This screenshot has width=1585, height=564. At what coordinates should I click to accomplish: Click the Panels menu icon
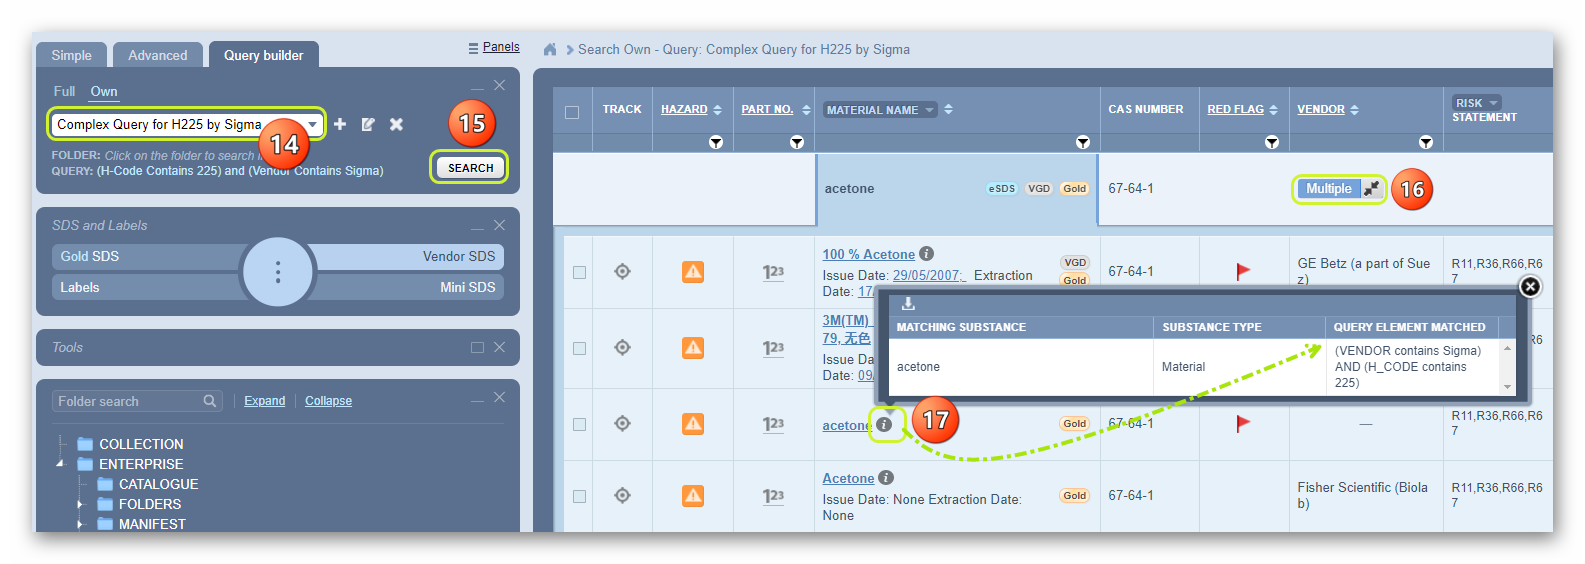[473, 47]
